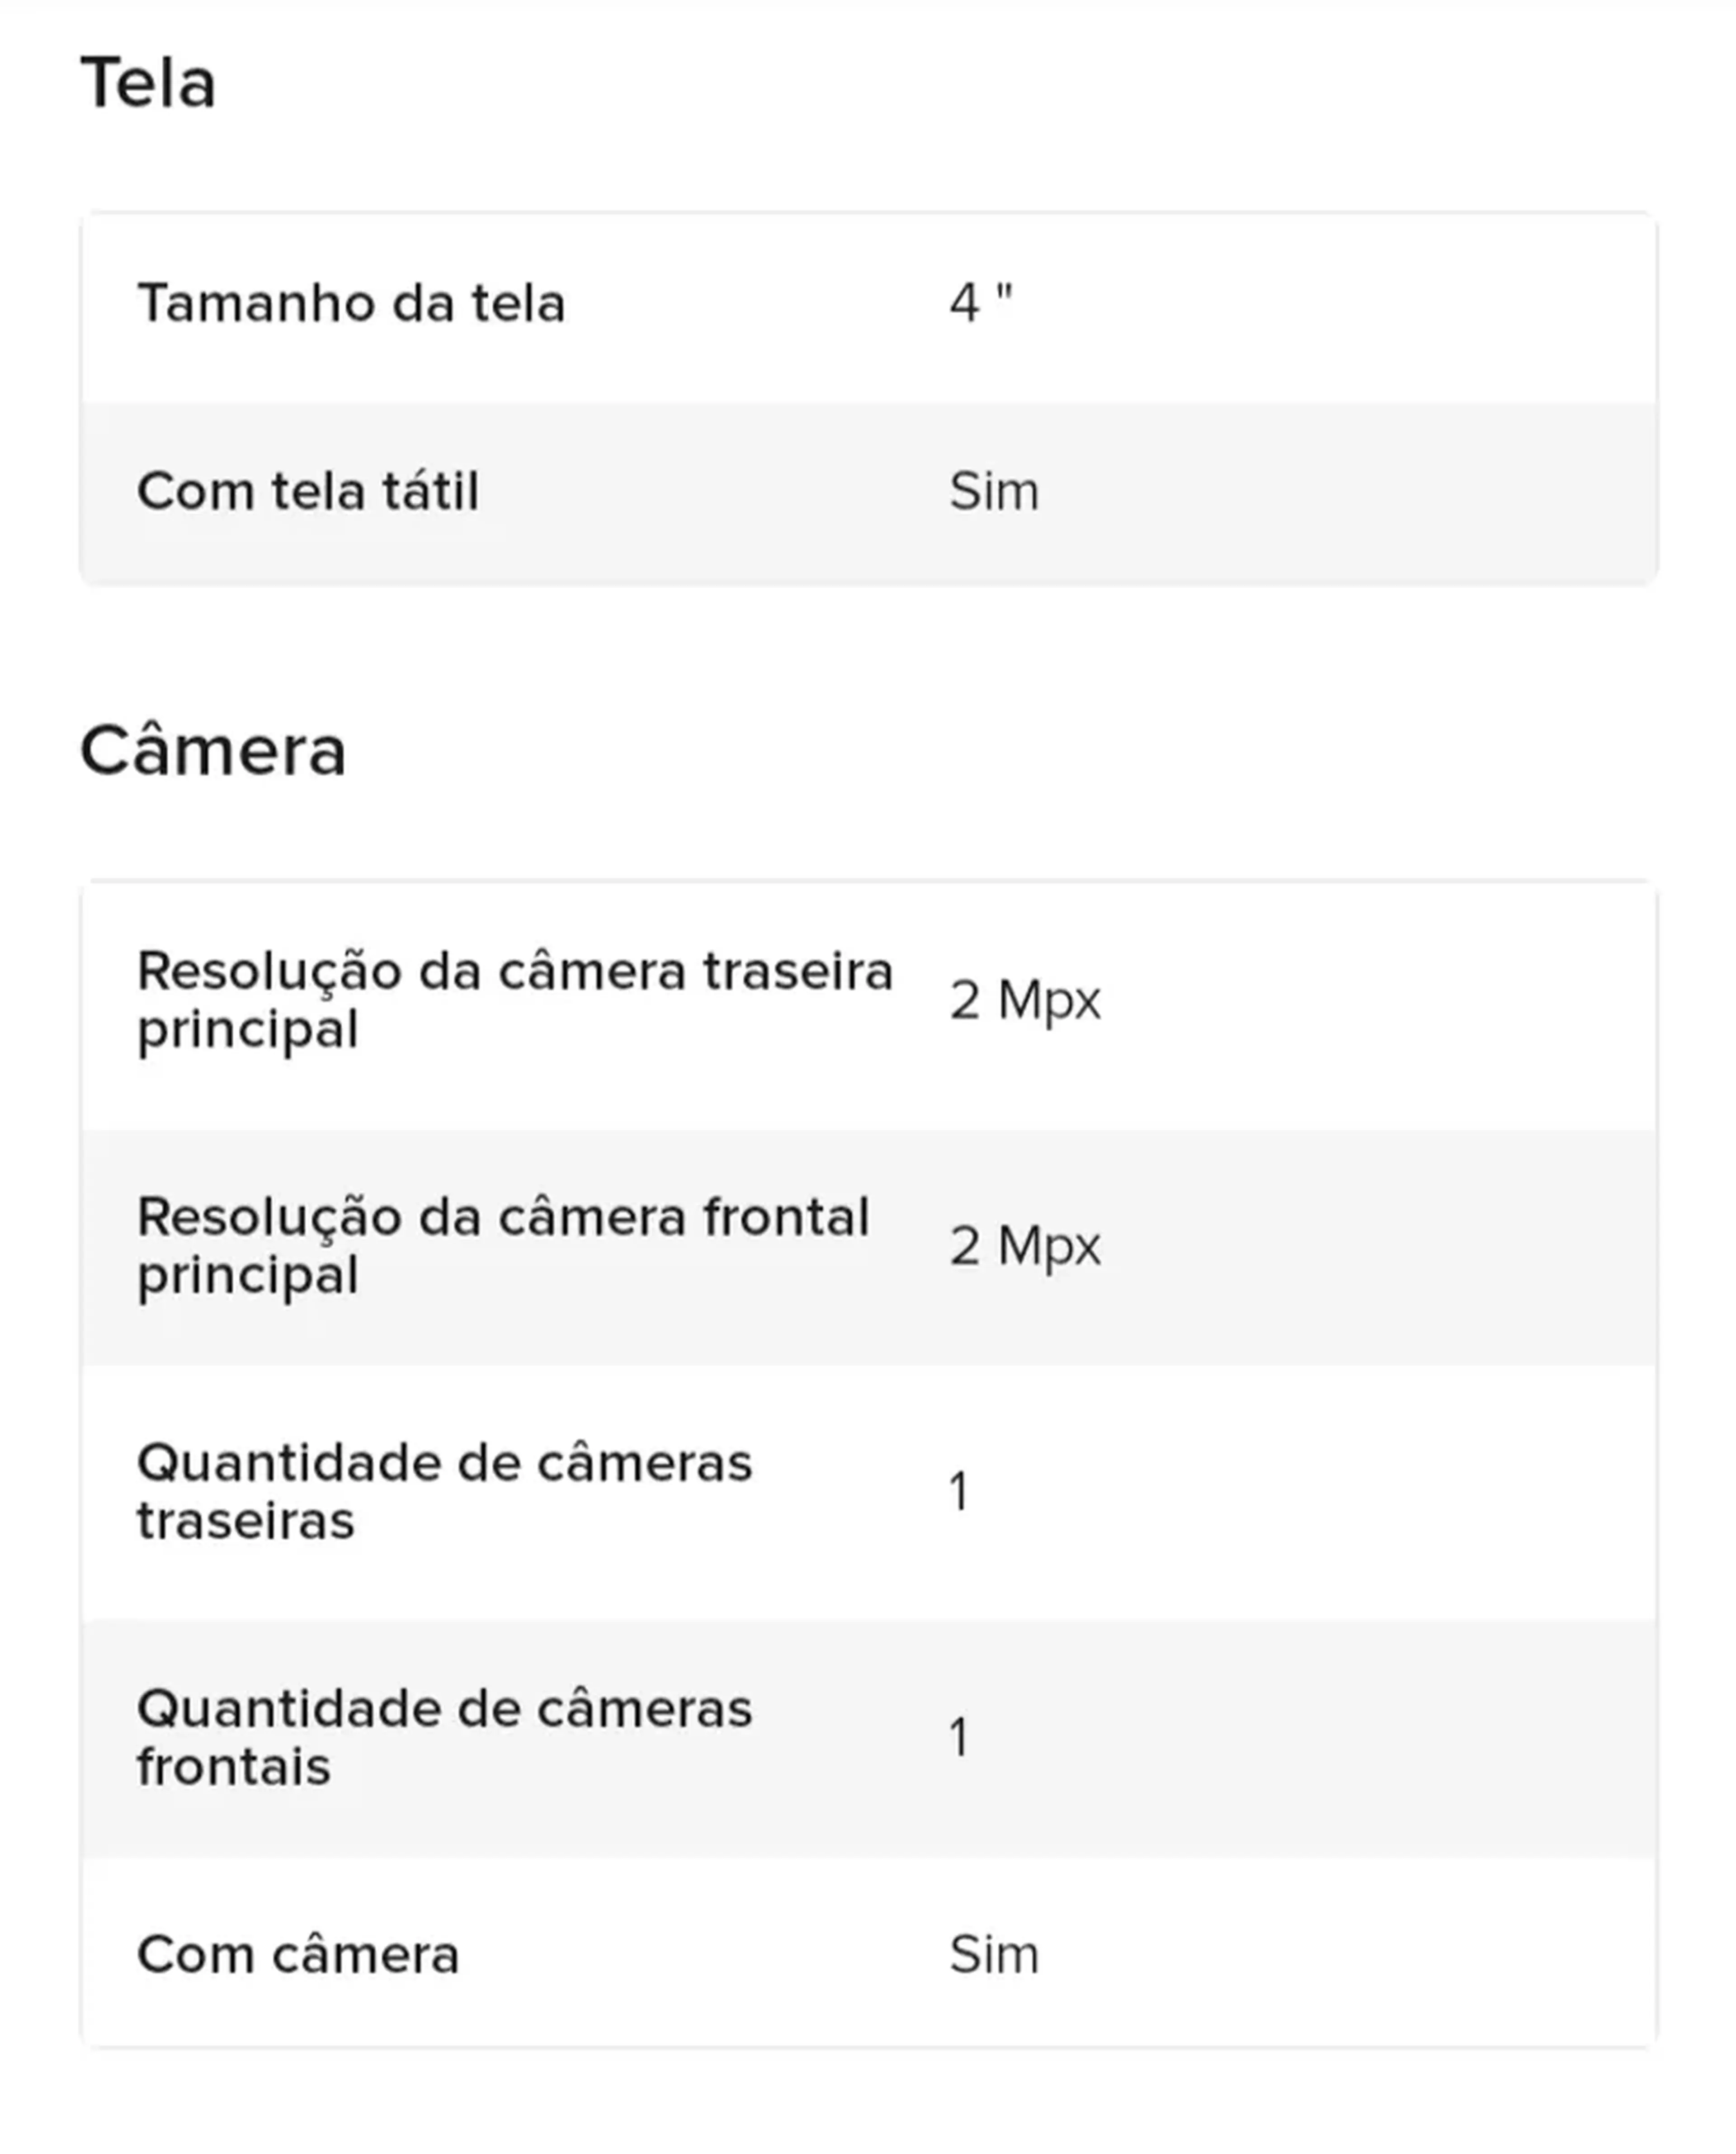Click the 2 Mpx front camera value
Screen dimensions: 1736x2154
(1025, 1246)
